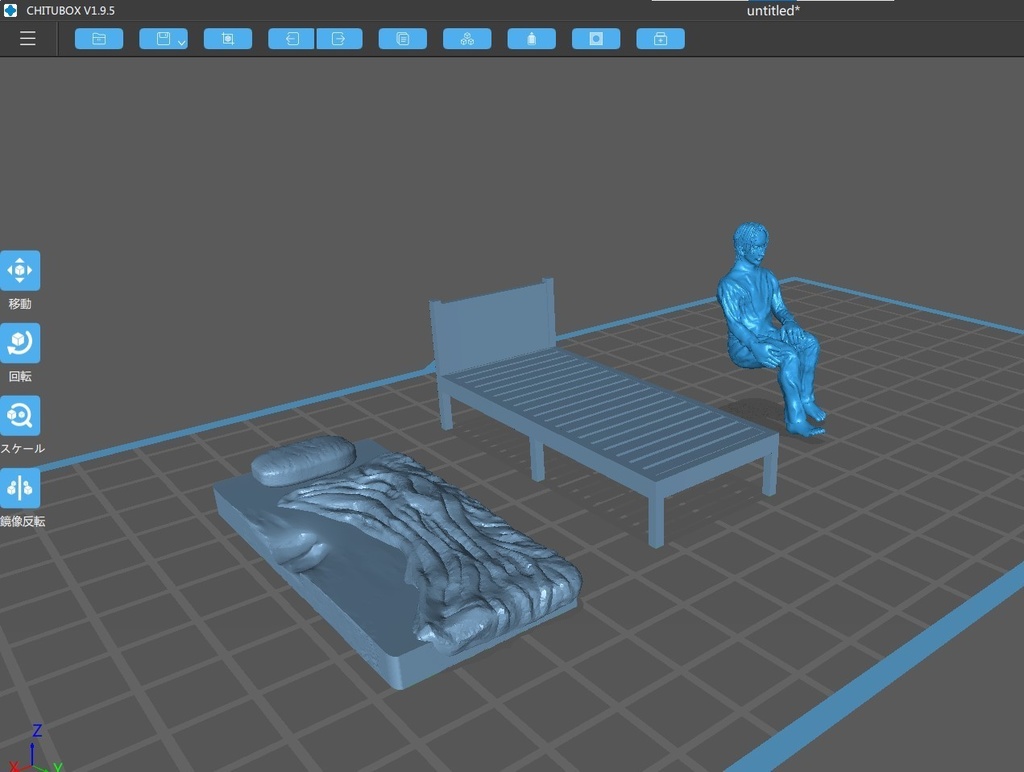Hollow the selected model
Image resolution: width=1024 pixels, height=772 pixels.
[531, 38]
